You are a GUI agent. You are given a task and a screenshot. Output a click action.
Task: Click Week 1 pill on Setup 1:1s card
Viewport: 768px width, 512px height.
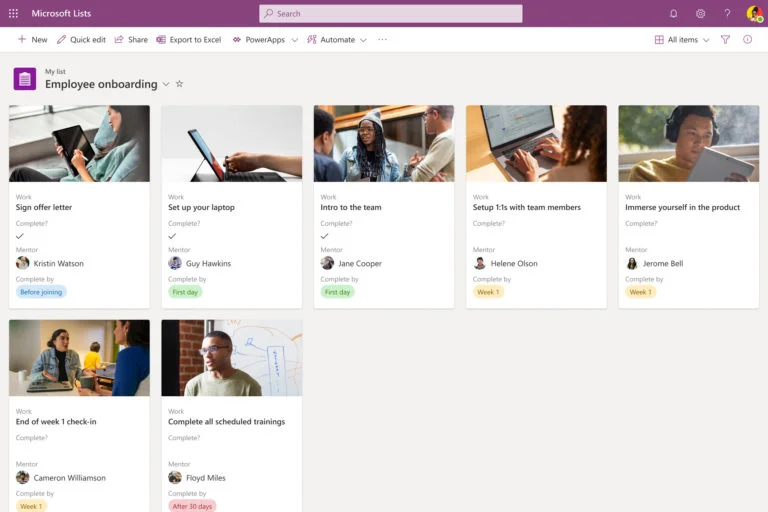pyautogui.click(x=488, y=292)
